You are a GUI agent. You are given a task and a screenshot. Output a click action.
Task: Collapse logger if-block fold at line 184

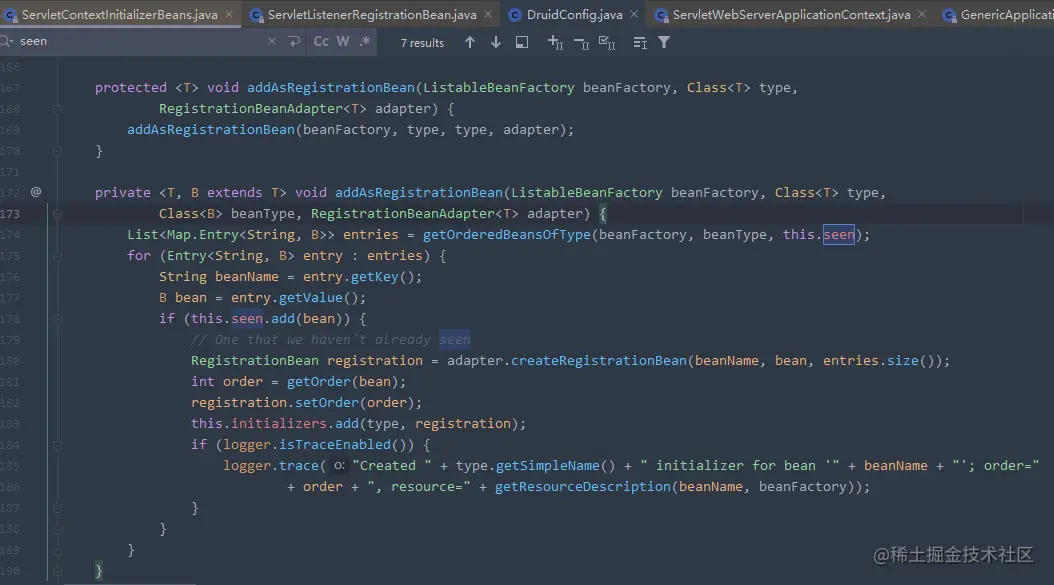[57, 444]
